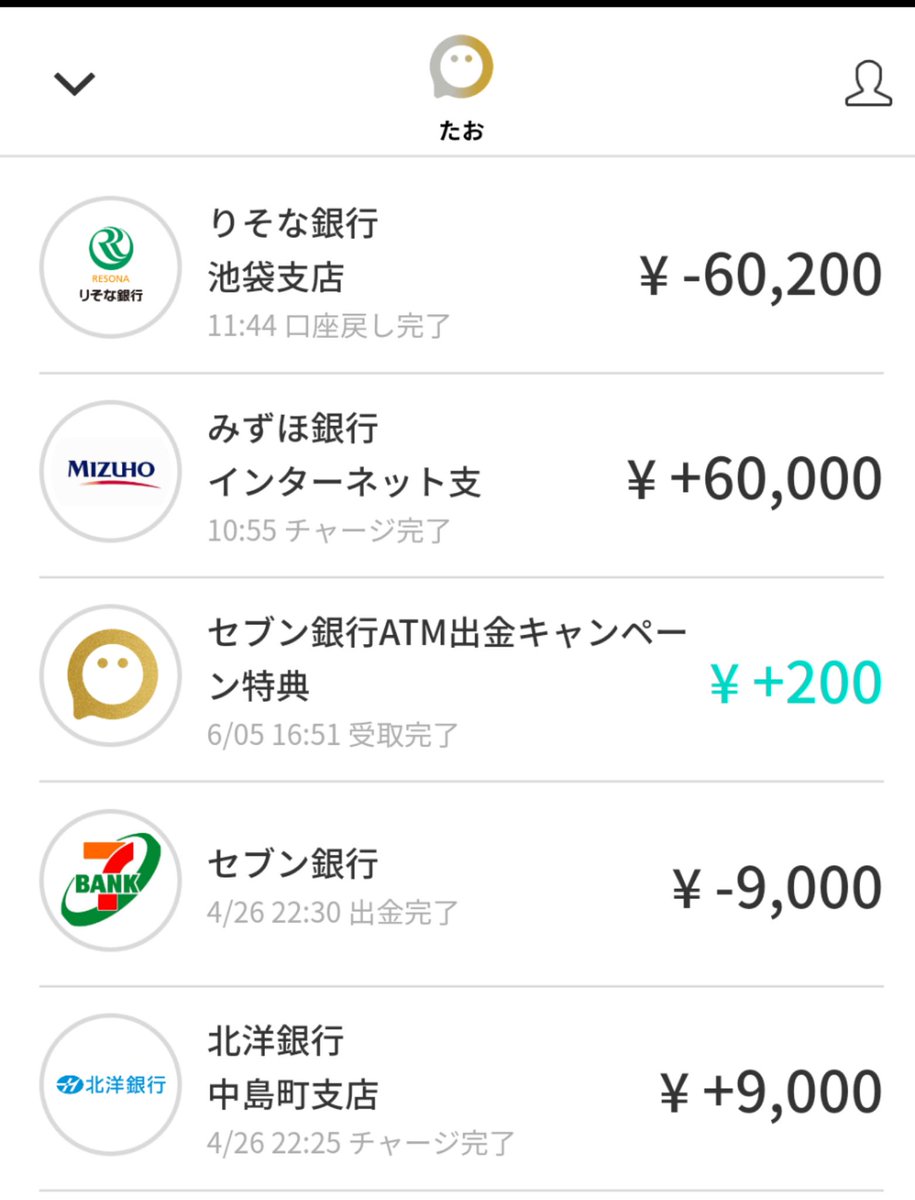Tap the gold chat bubble avatar icon

[461, 67]
